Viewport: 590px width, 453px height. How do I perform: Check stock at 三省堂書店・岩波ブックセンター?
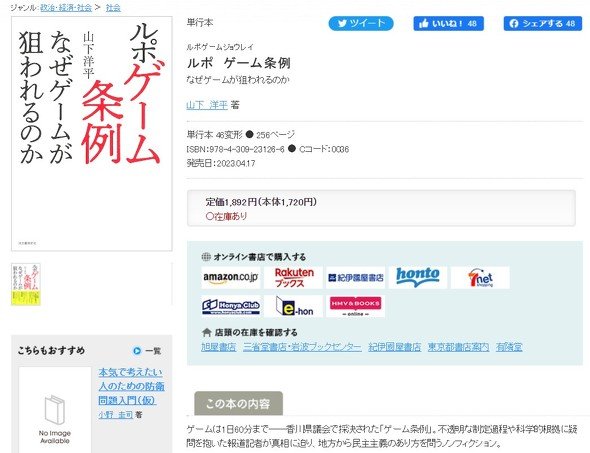pyautogui.click(x=302, y=347)
